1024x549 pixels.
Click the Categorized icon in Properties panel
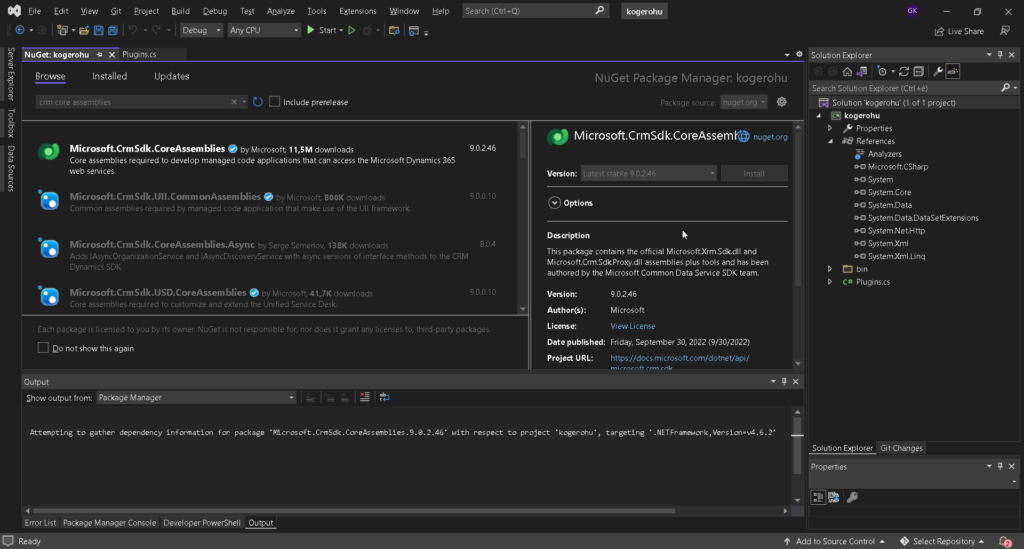tap(818, 497)
